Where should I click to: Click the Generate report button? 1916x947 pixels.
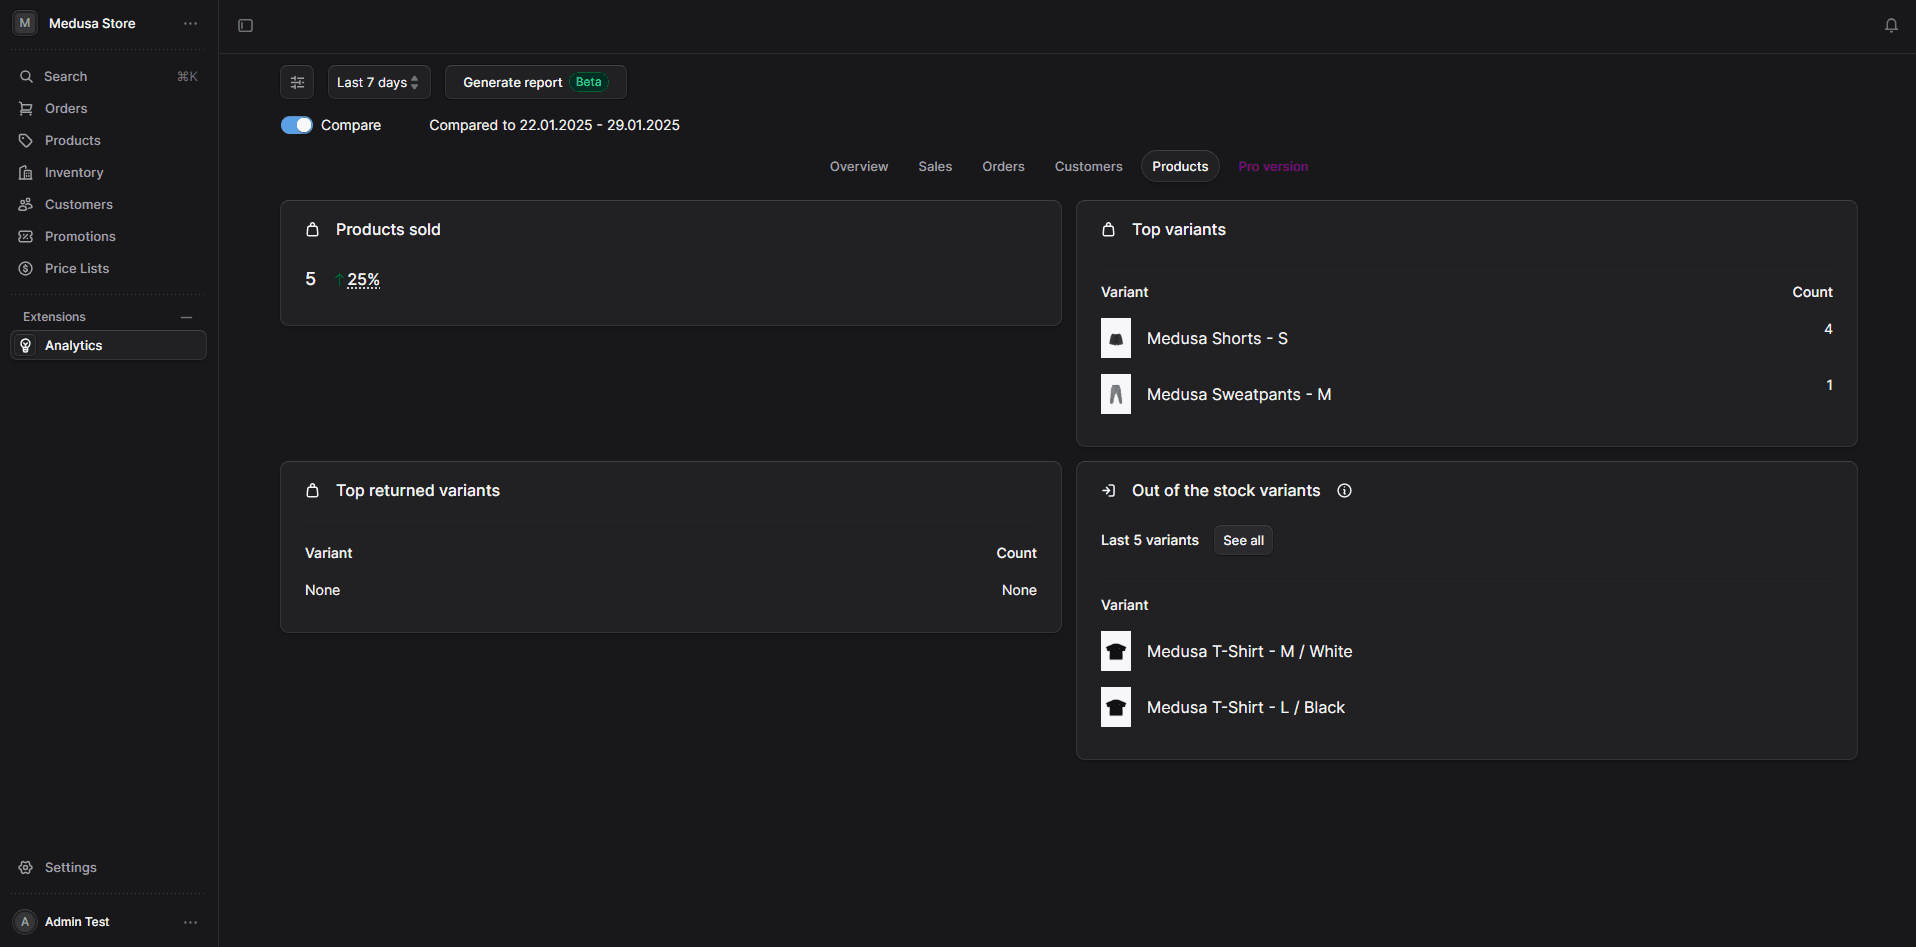[x=512, y=81]
